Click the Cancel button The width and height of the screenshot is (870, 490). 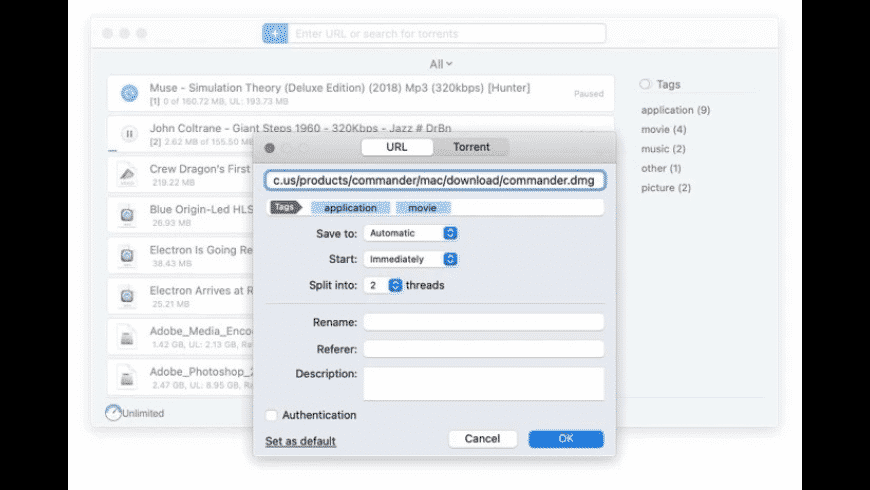(x=482, y=438)
